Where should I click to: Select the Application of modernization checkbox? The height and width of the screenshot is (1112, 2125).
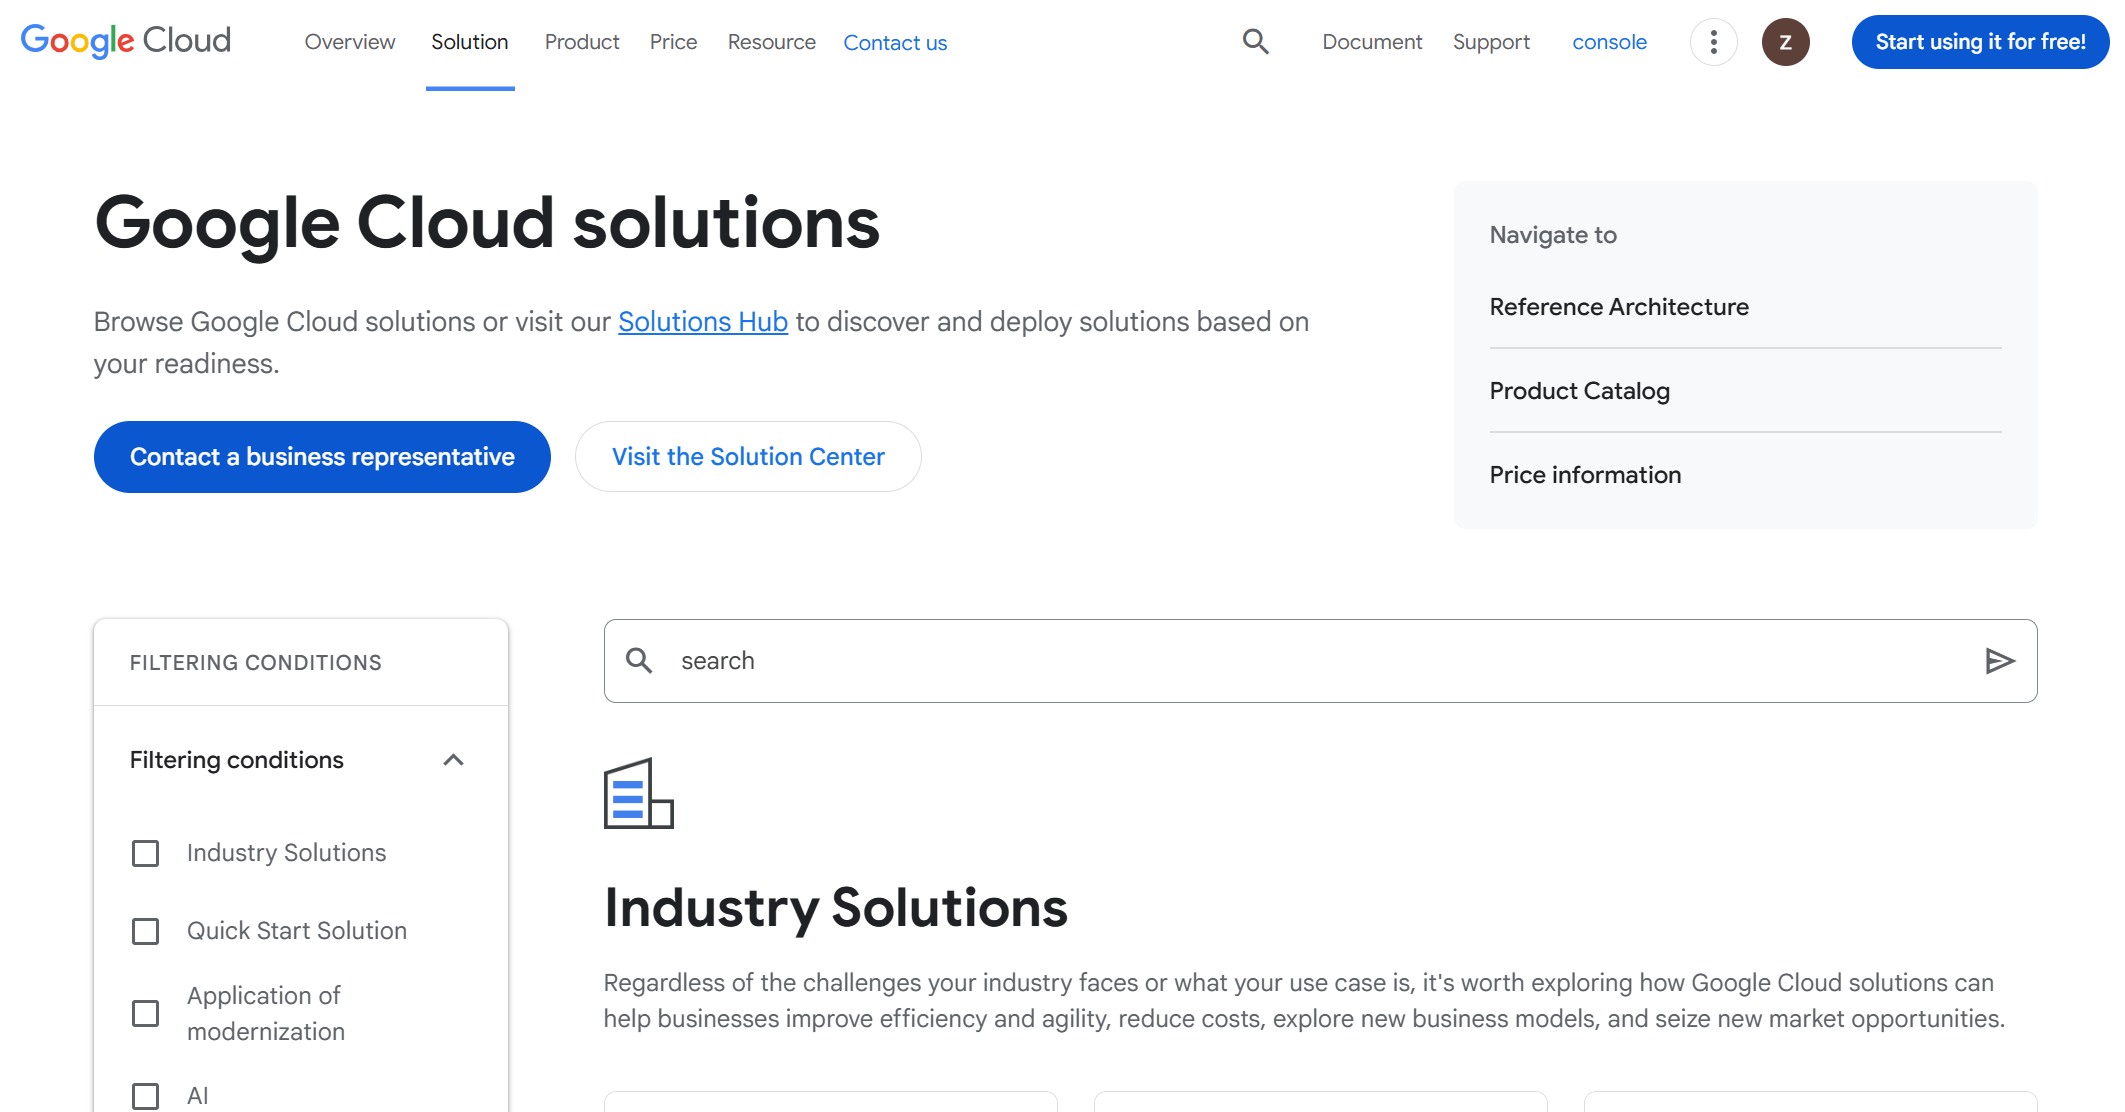[x=145, y=1013]
